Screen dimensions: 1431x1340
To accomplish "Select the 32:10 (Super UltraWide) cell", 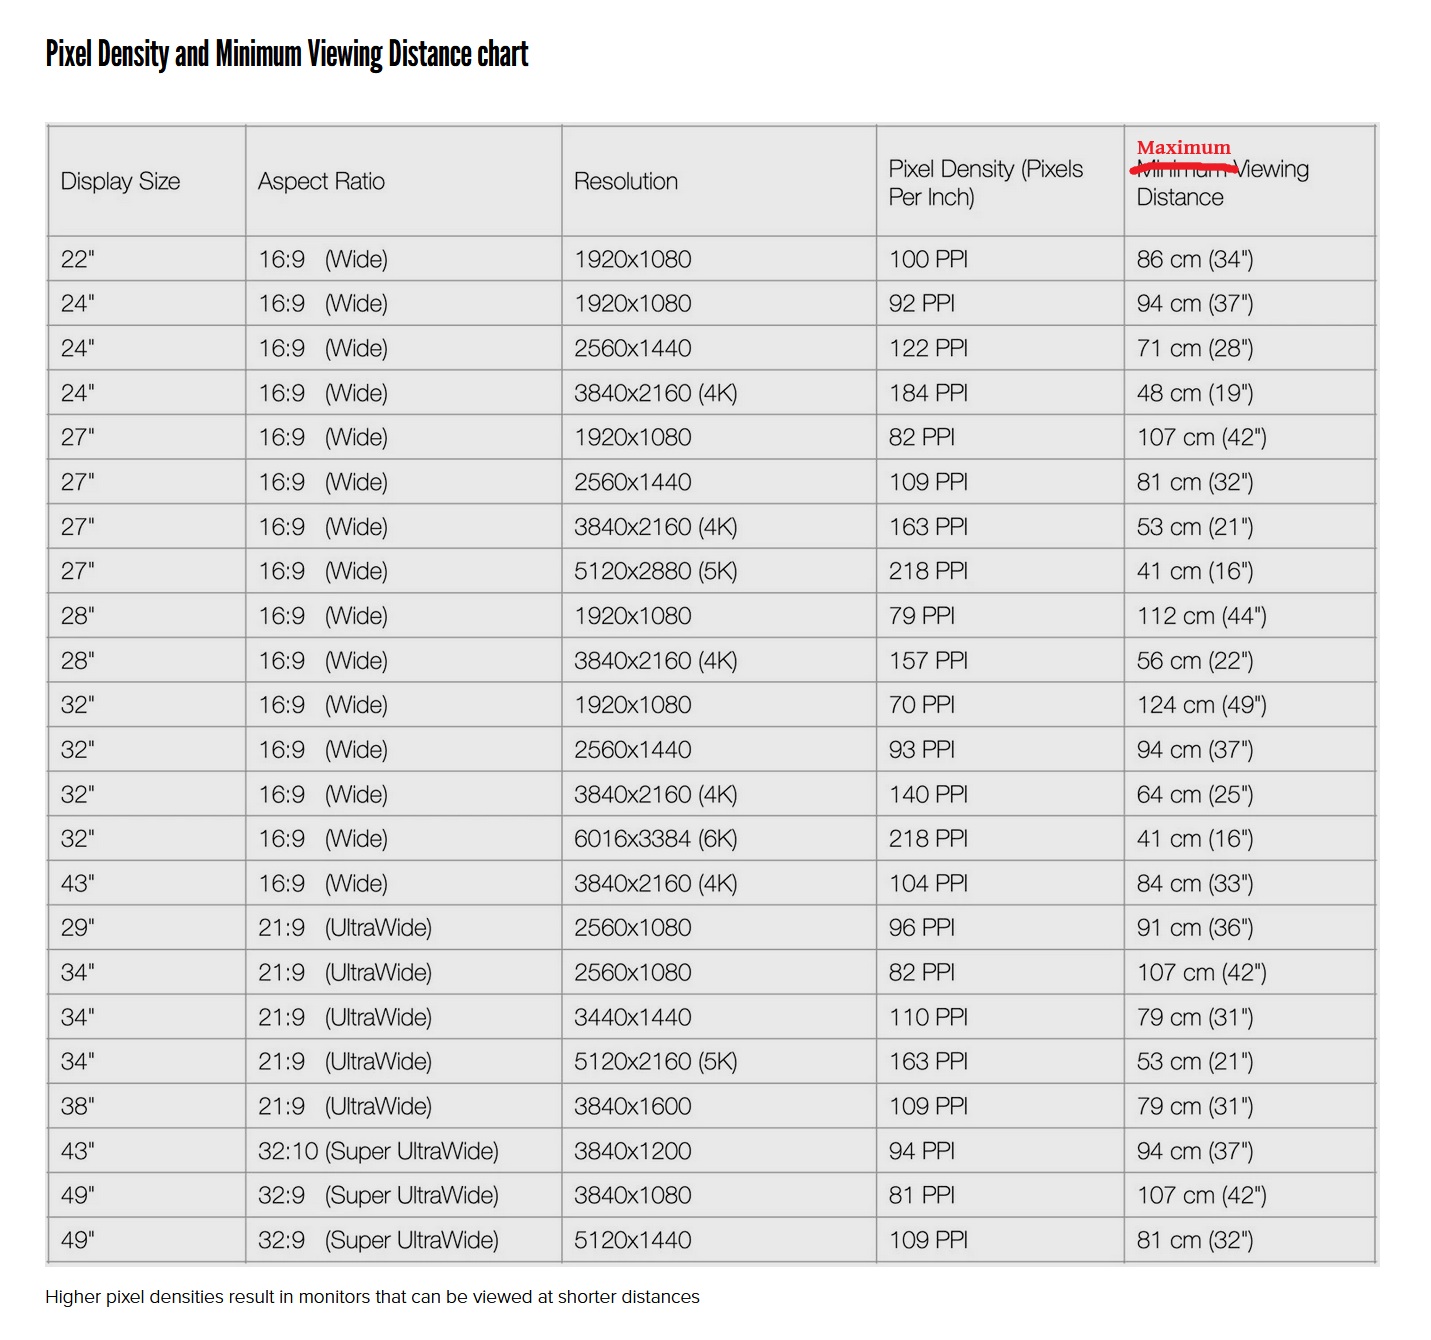I will point(404,1151).
